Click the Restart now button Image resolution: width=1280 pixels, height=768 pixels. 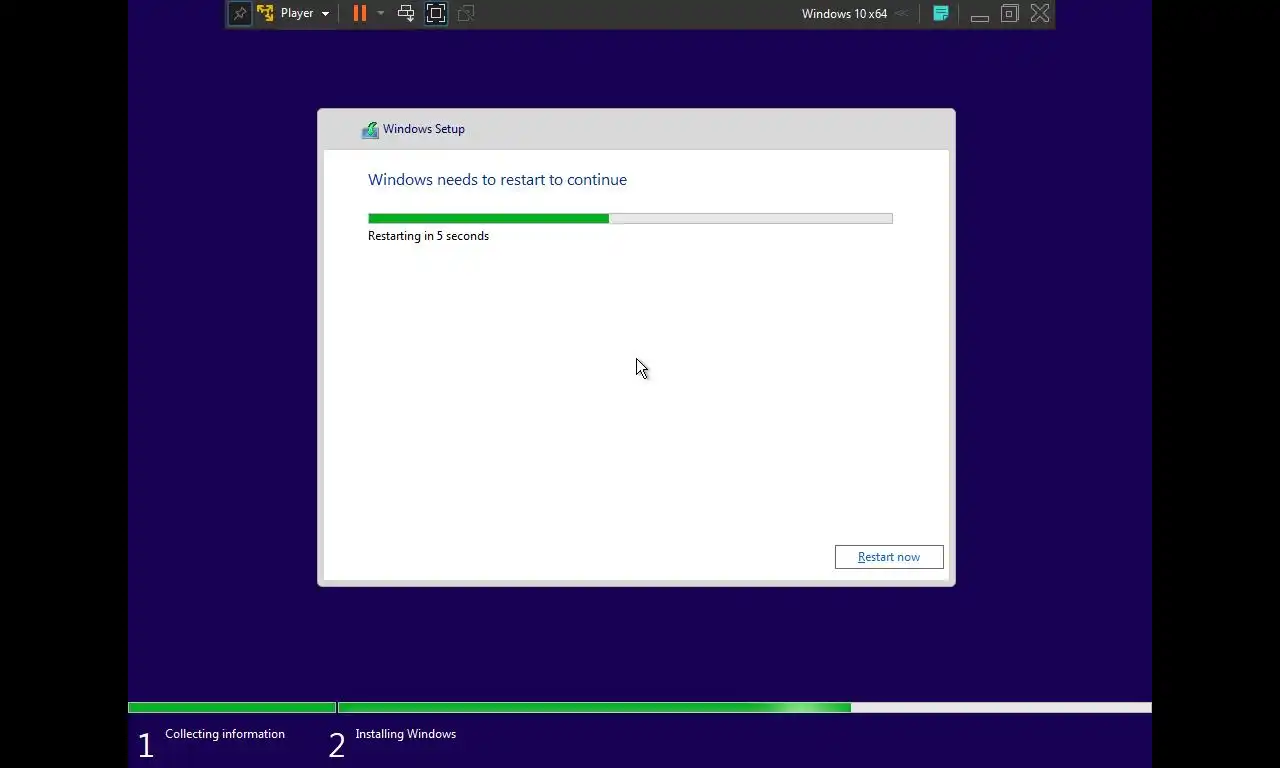tap(889, 557)
